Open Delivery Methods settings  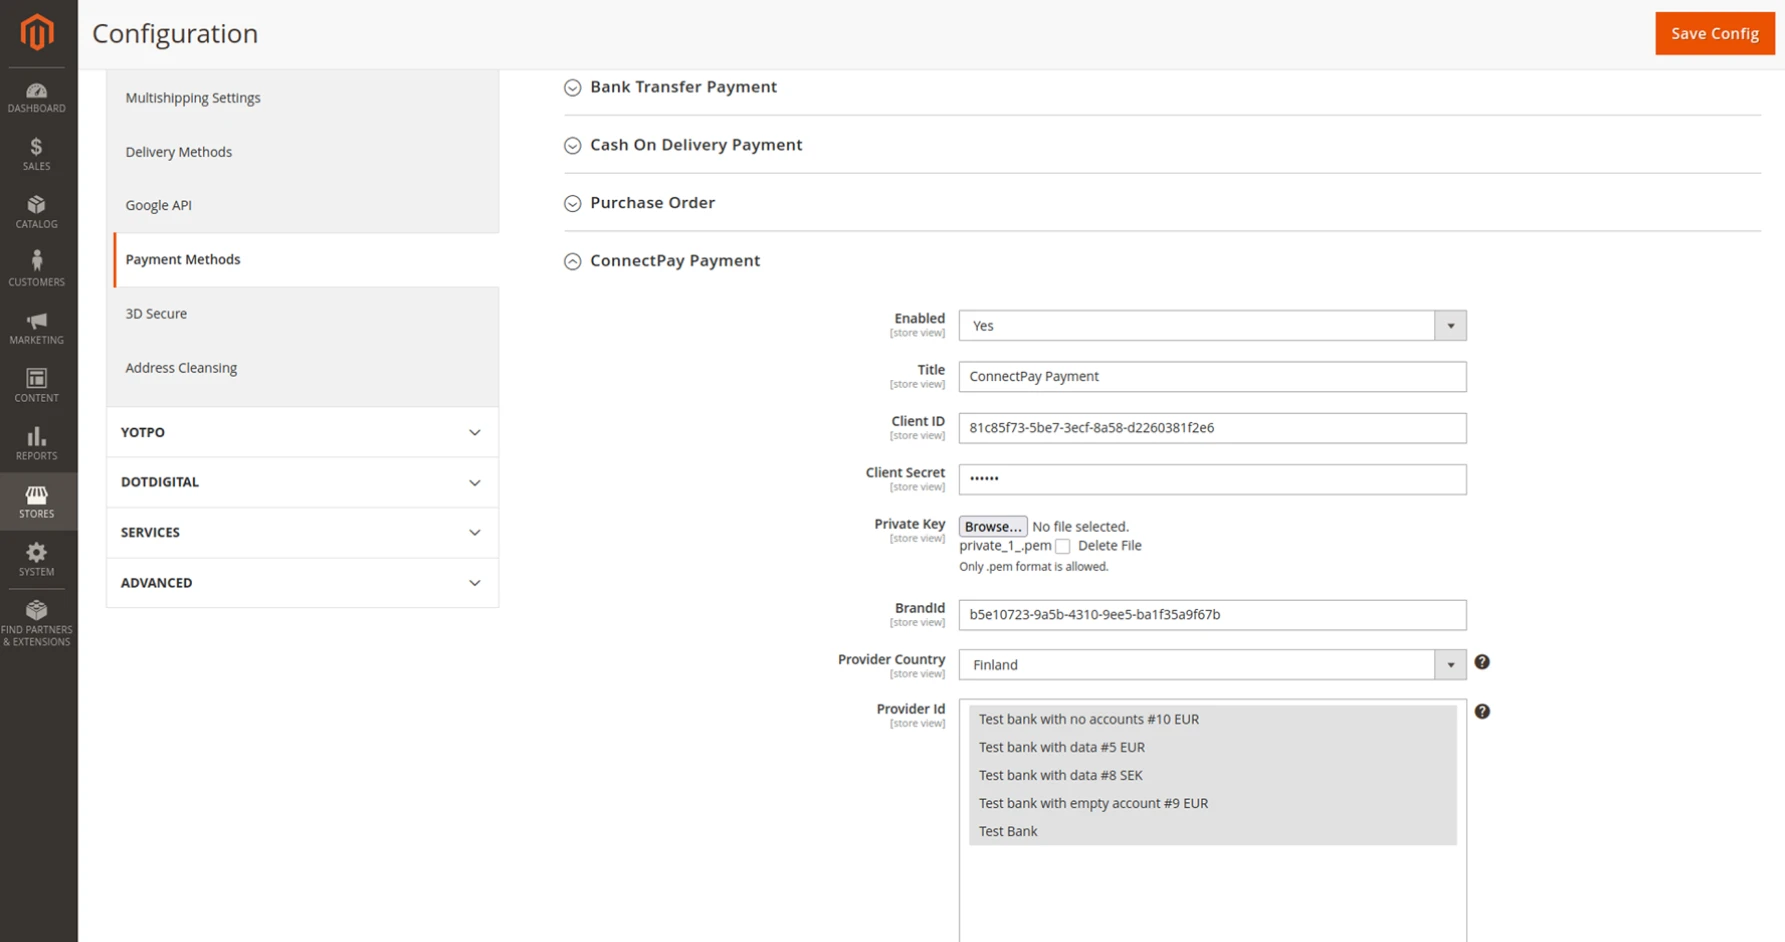(178, 152)
